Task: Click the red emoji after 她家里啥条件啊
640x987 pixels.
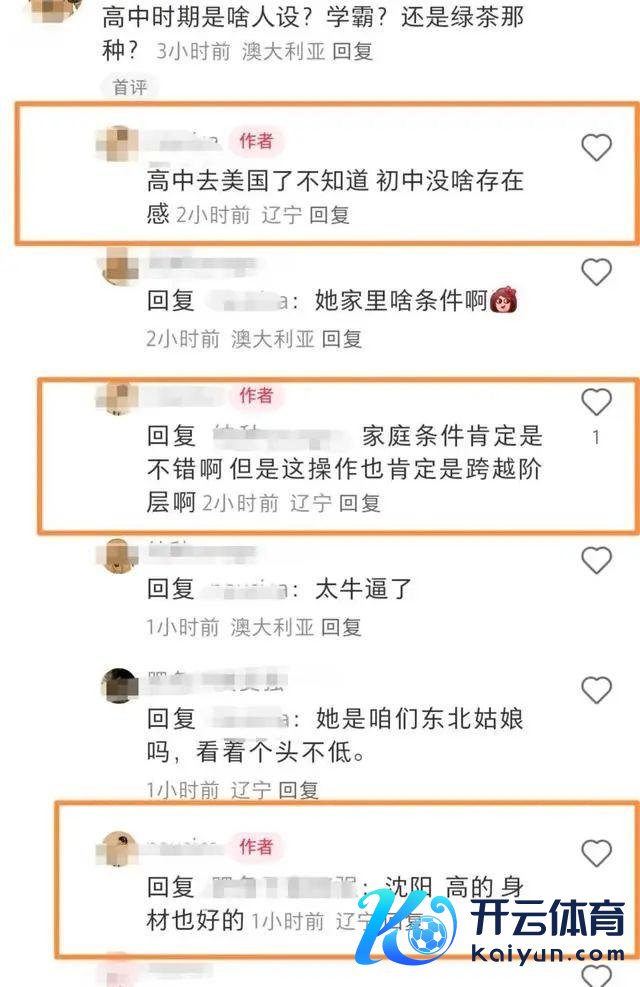Action: [503, 300]
